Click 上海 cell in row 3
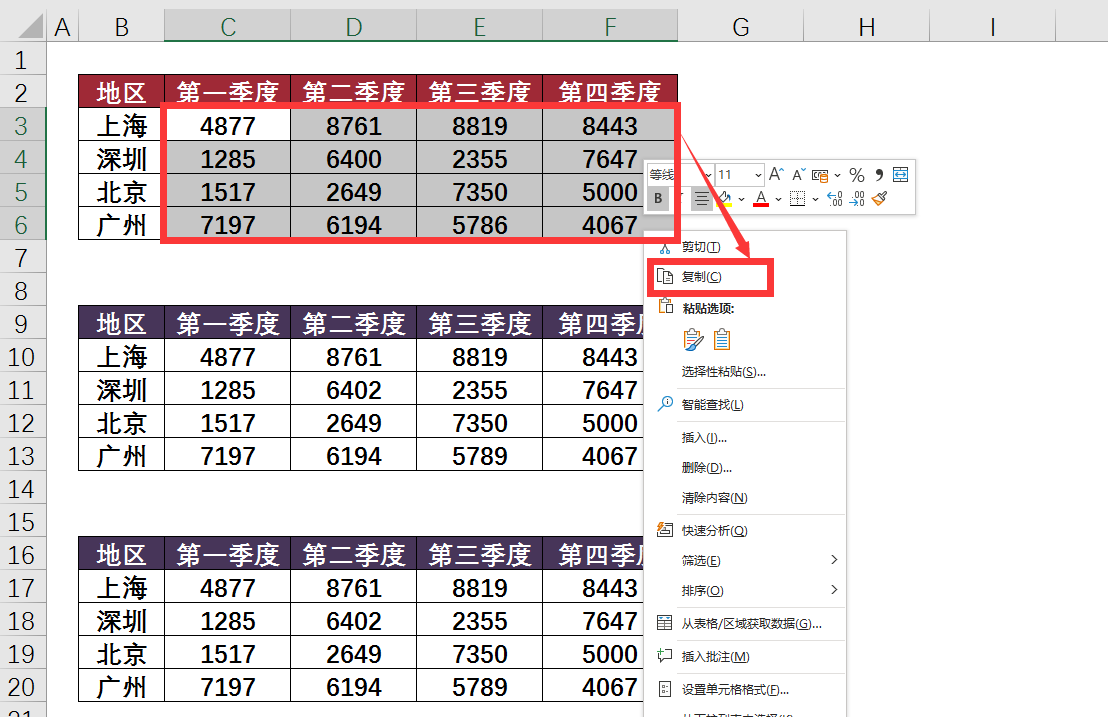Viewport: 1108px width, 717px height. coord(122,126)
